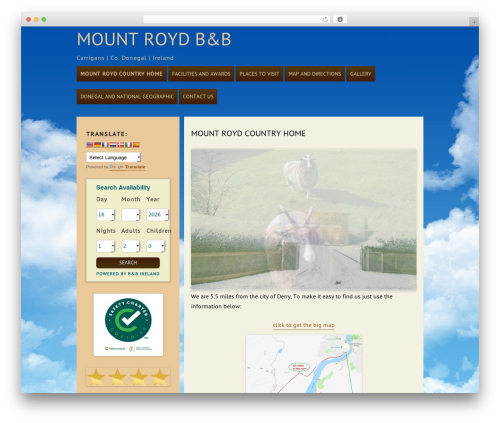Click the round icon beside the address bar
Screen dimensions: 500x423
coord(340,19)
